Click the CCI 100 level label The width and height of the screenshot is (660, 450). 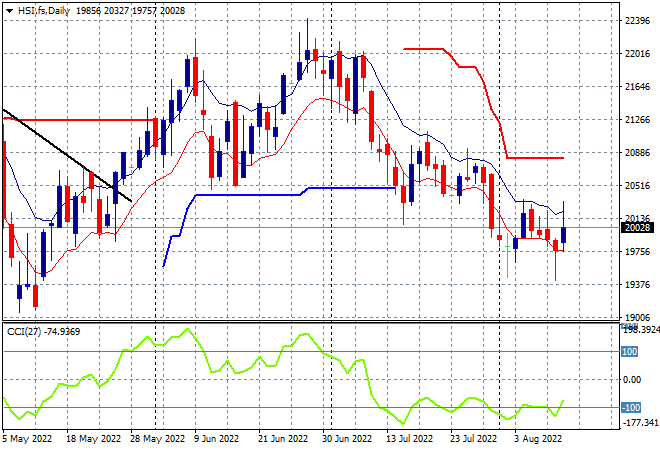coord(630,351)
